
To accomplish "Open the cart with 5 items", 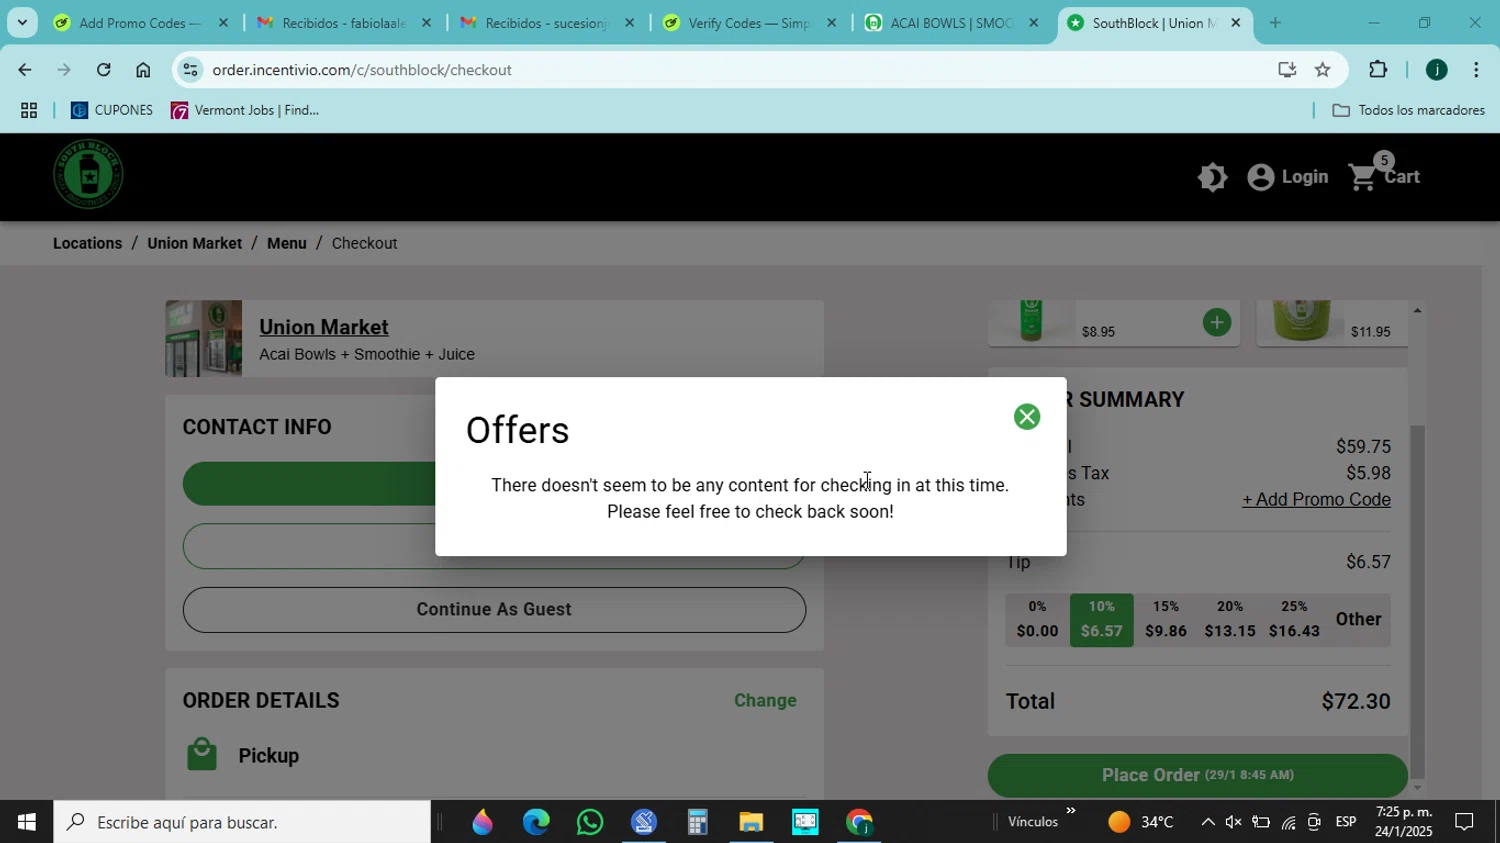I will [1384, 175].
